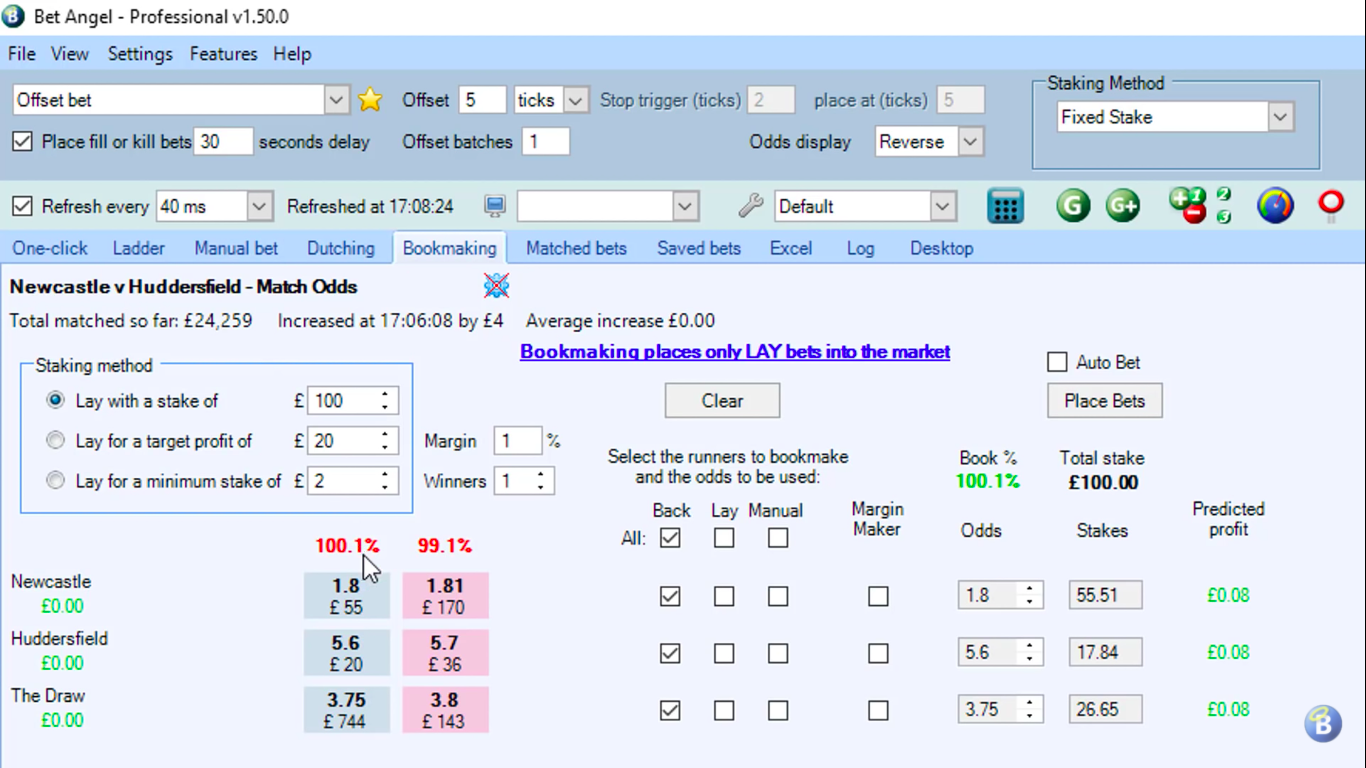Screen dimensions: 1366x768
Task: Click the small green number 2 icon
Action: 1224,194
